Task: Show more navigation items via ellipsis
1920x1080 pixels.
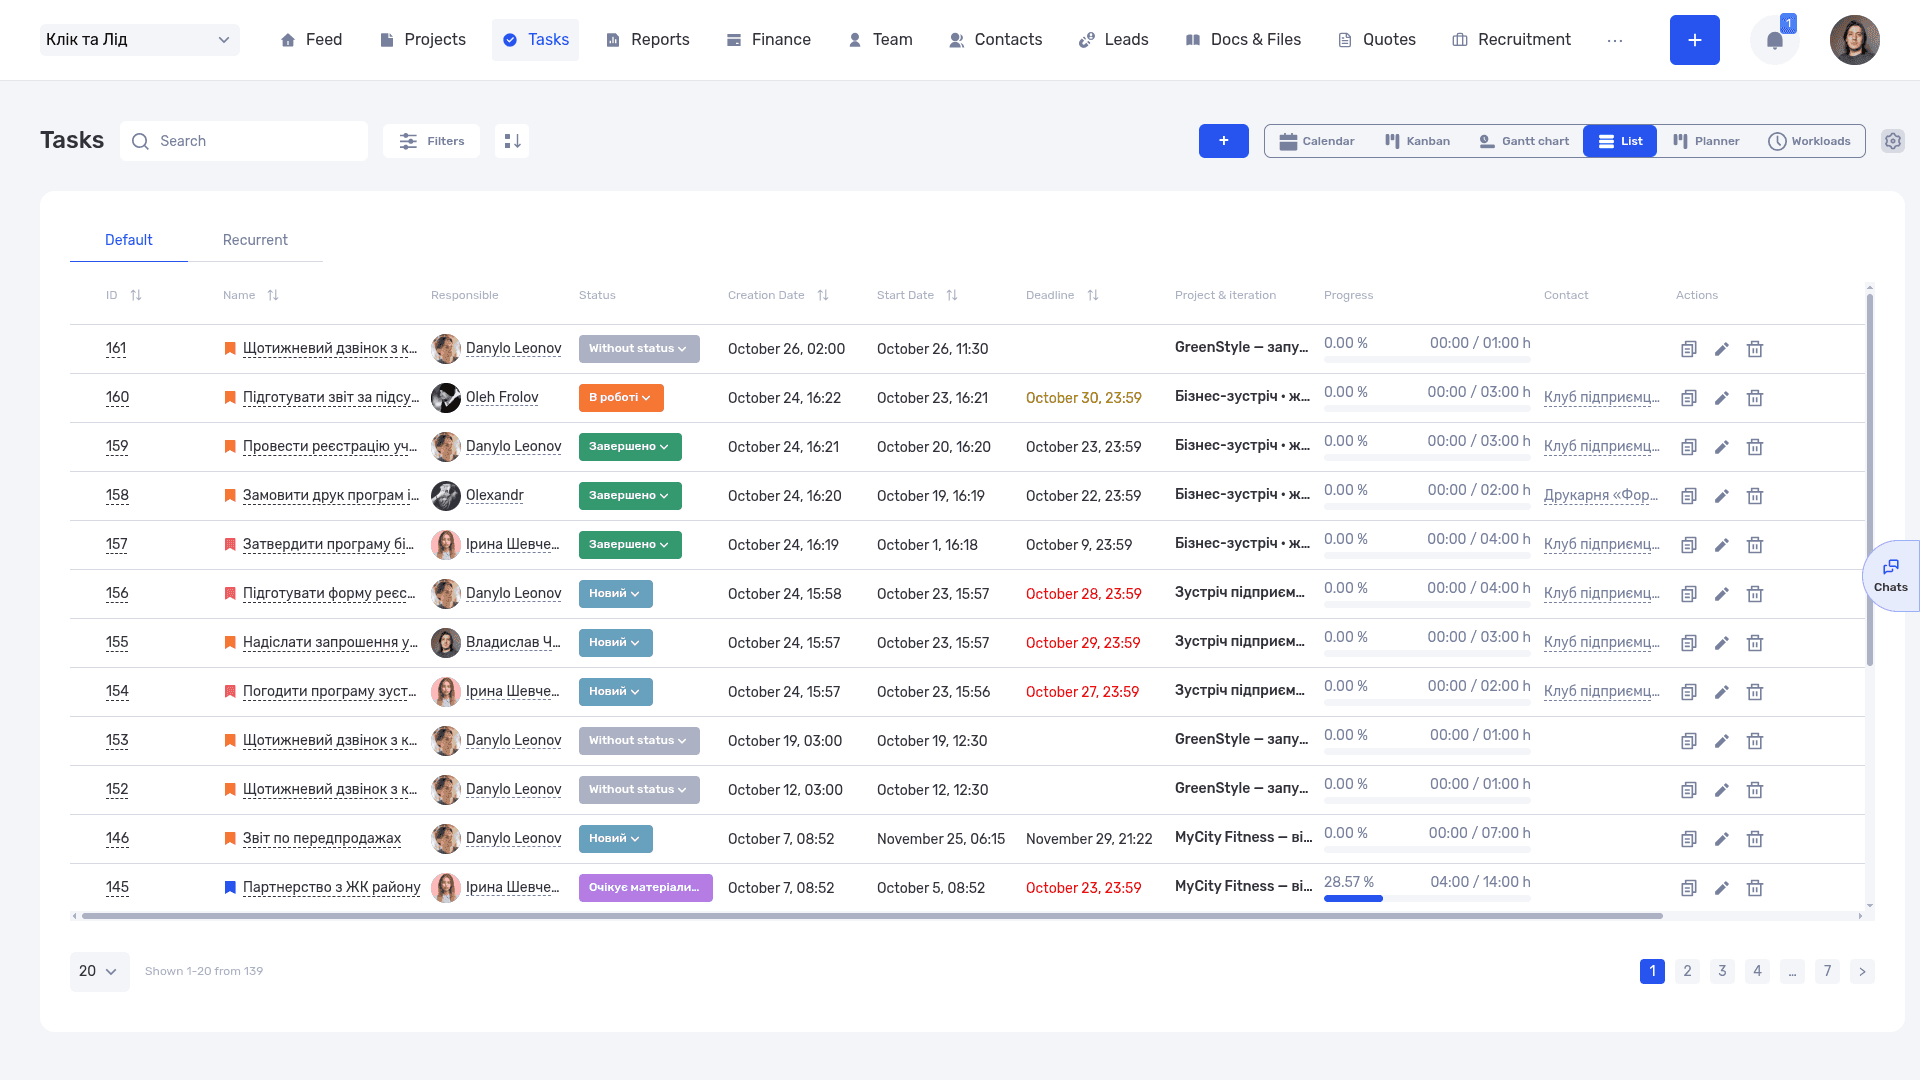Action: point(1615,40)
